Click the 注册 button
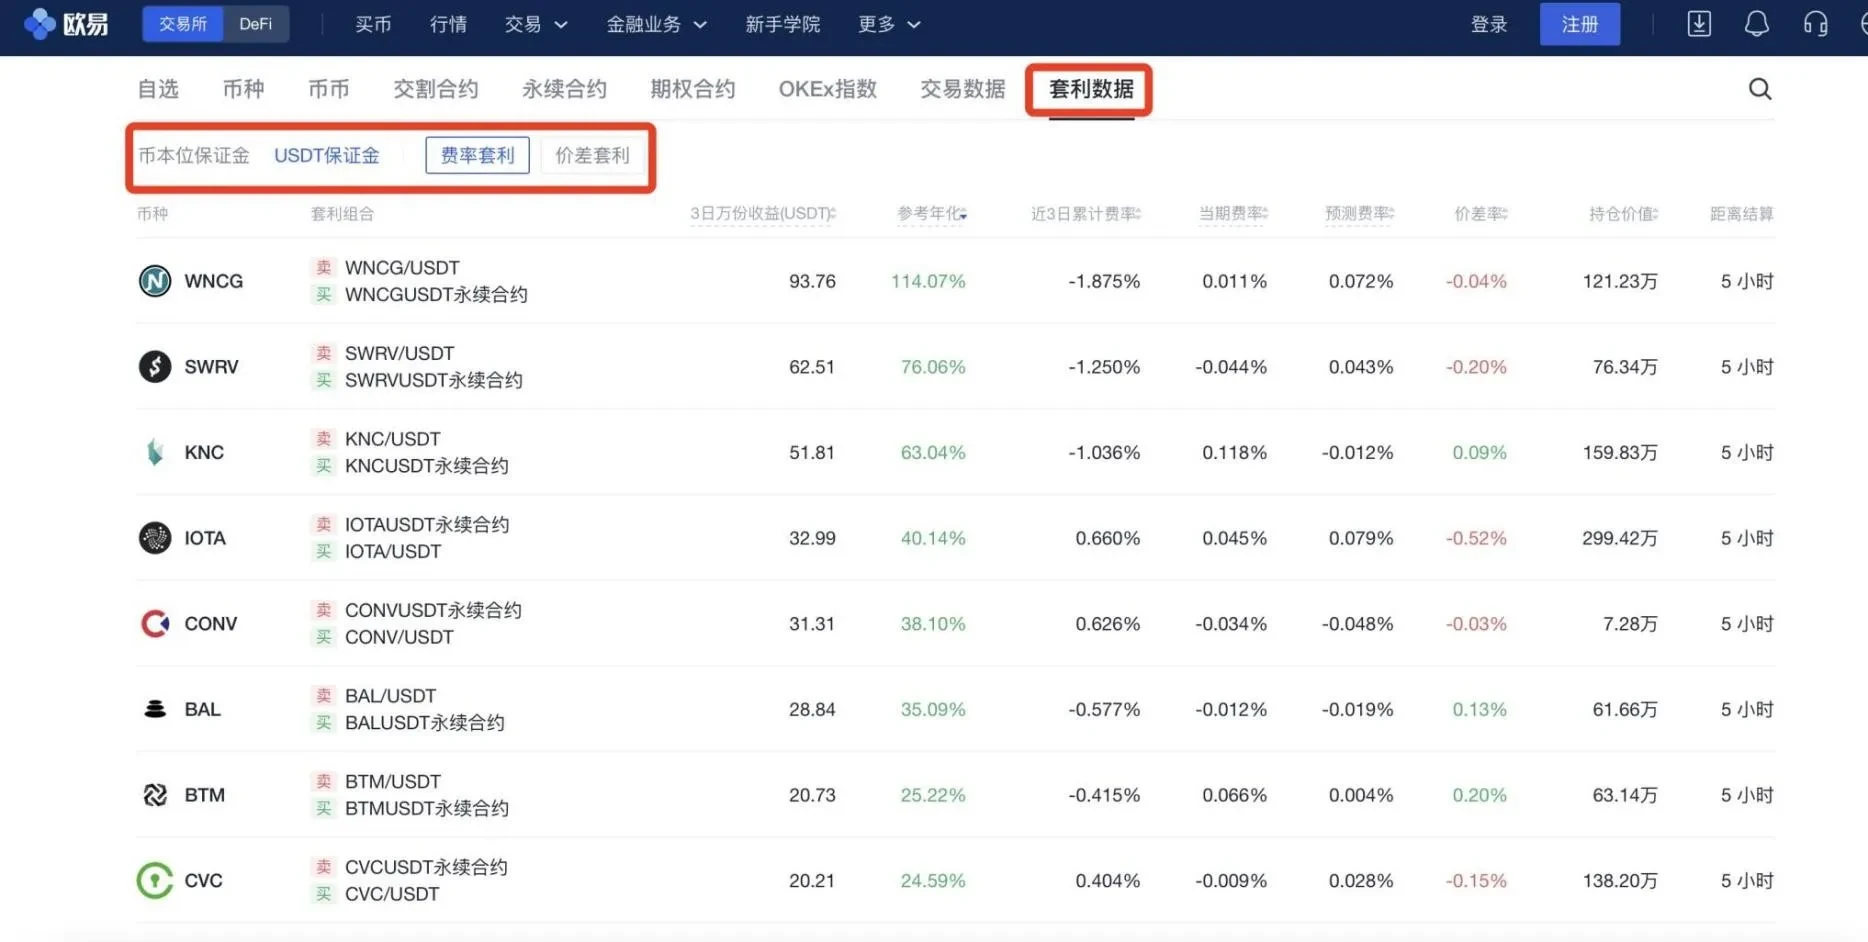1868x942 pixels. (x=1579, y=24)
